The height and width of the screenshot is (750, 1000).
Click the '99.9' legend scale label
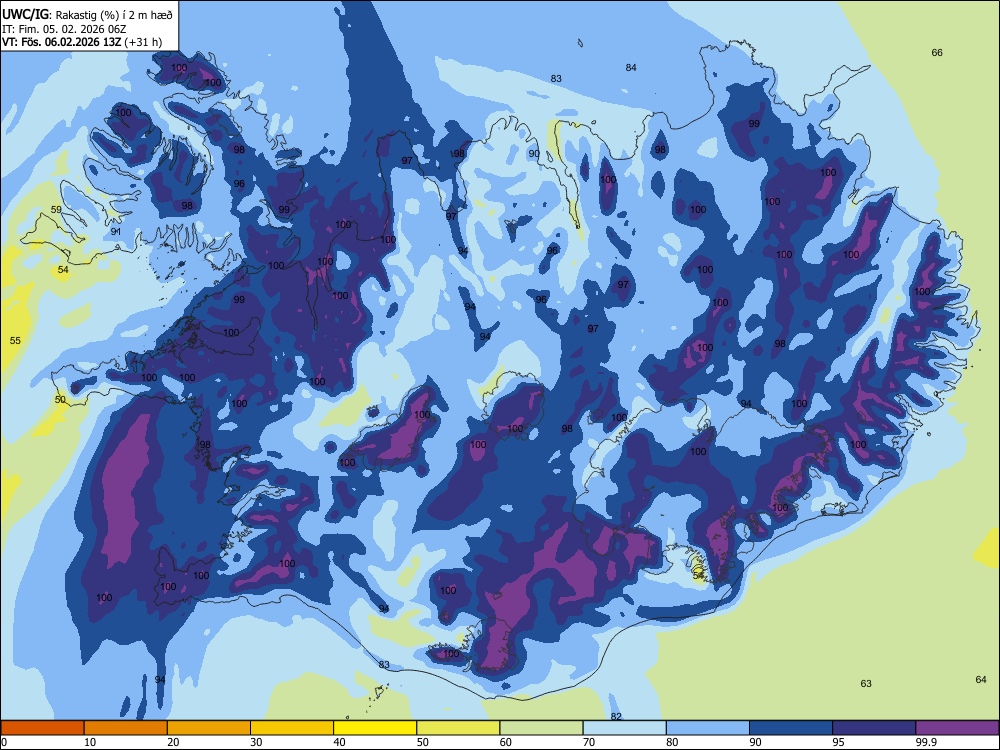point(926,742)
